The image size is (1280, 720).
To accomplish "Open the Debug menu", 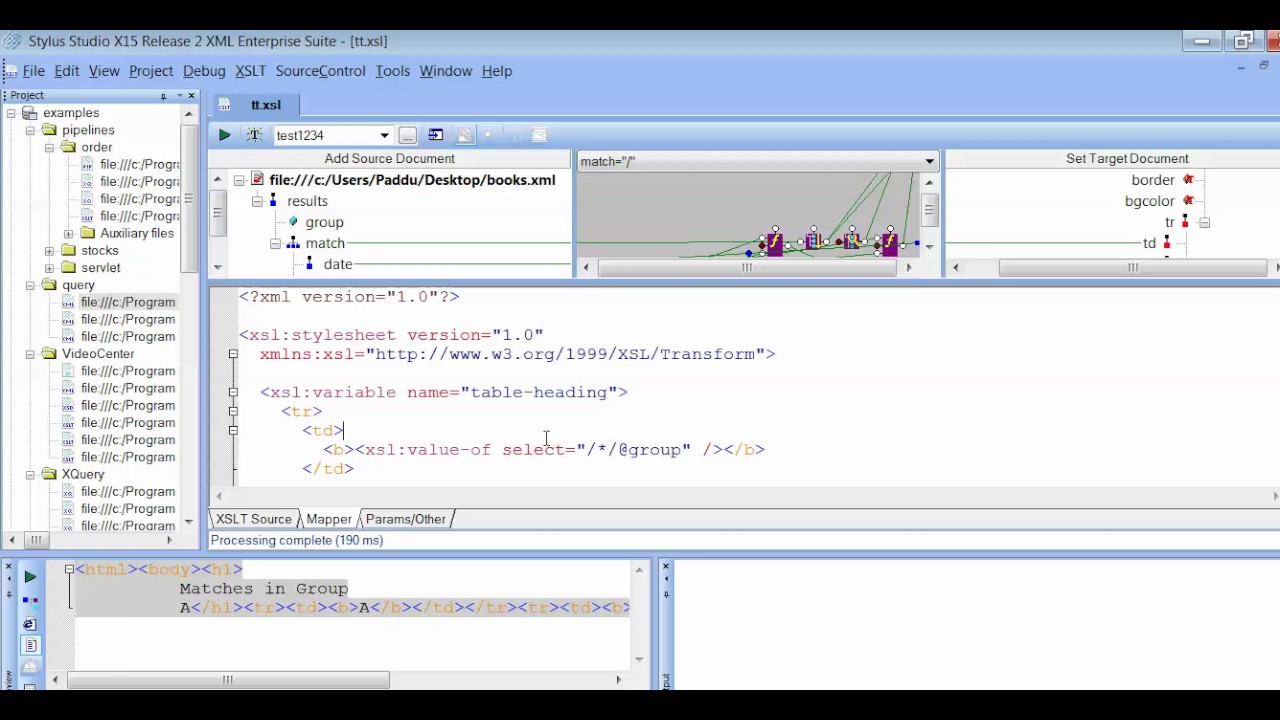I will point(204,71).
